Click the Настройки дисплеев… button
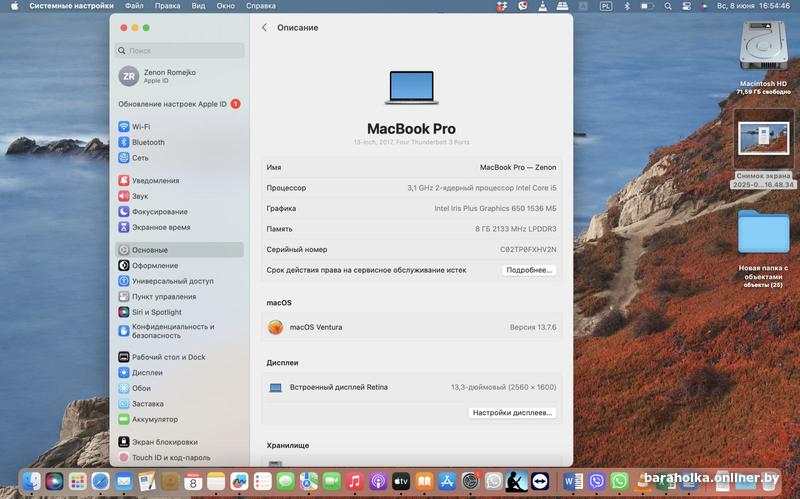Viewport: 800px width, 499px height. tap(512, 412)
